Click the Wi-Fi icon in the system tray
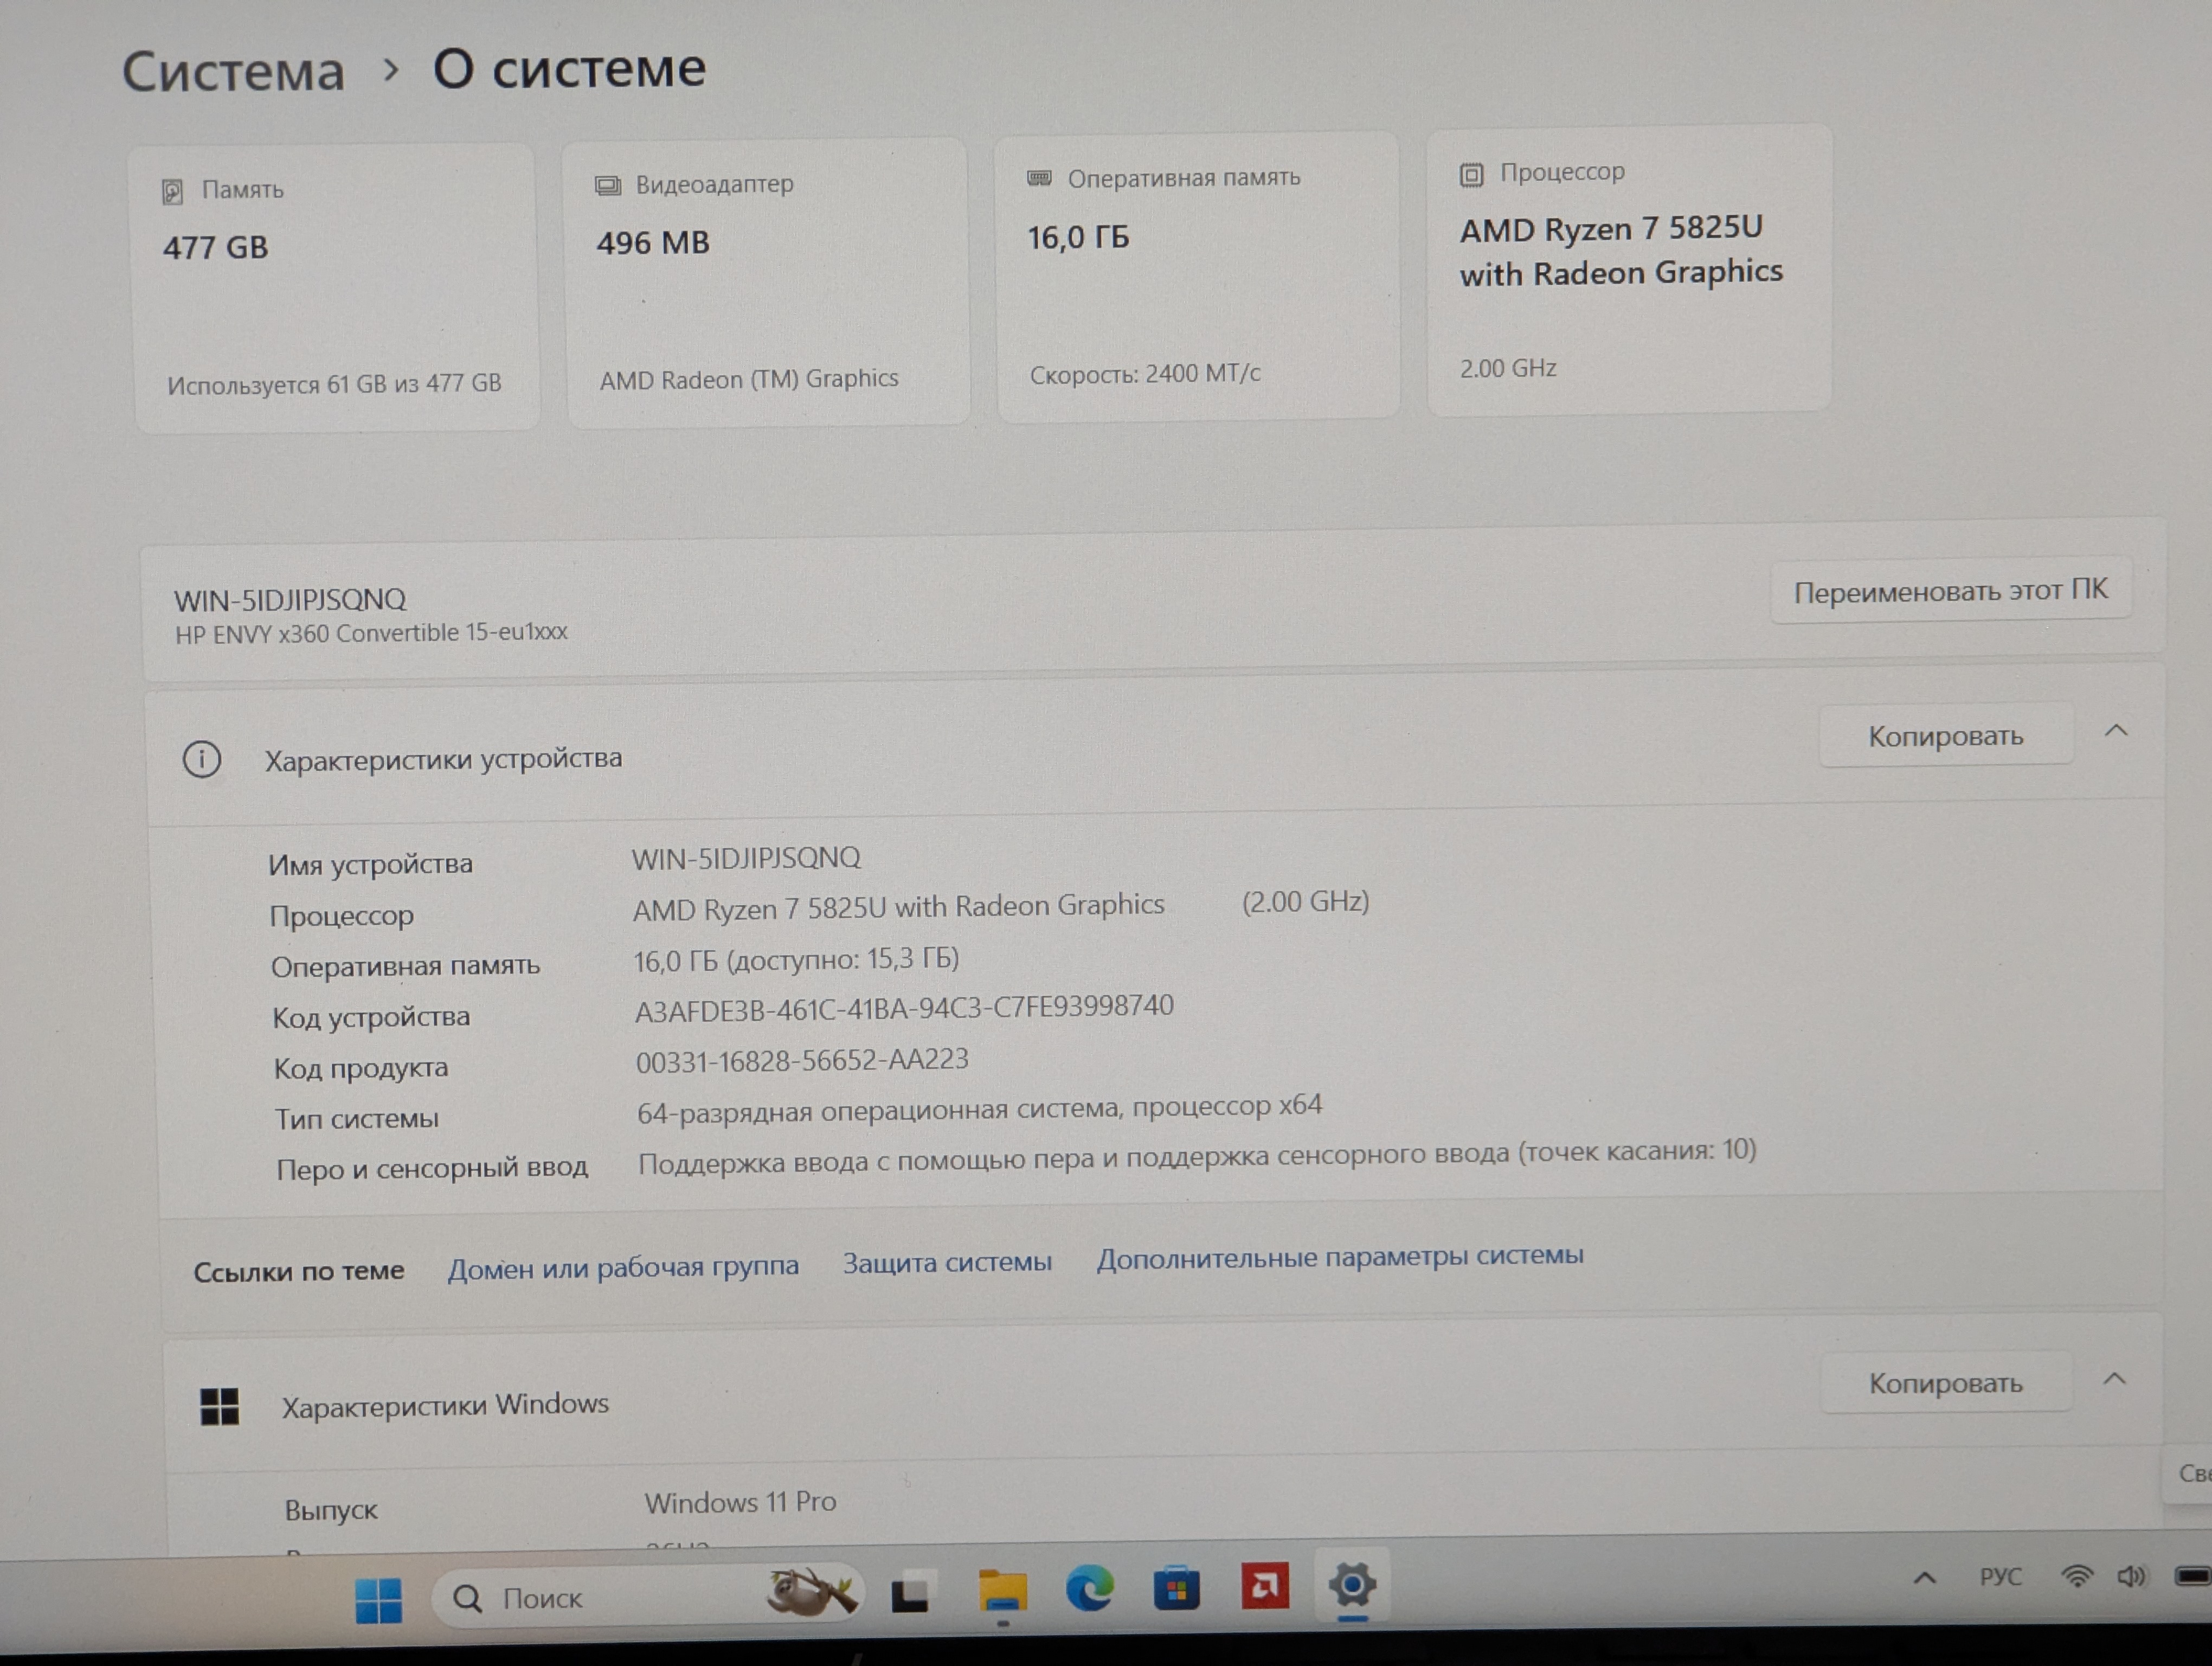2212x1666 pixels. pyautogui.click(x=2077, y=1577)
